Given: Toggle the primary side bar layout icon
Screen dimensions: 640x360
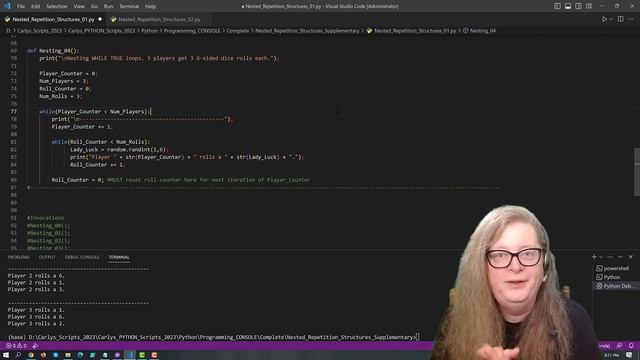Looking at the screenshot, I should (557, 6).
